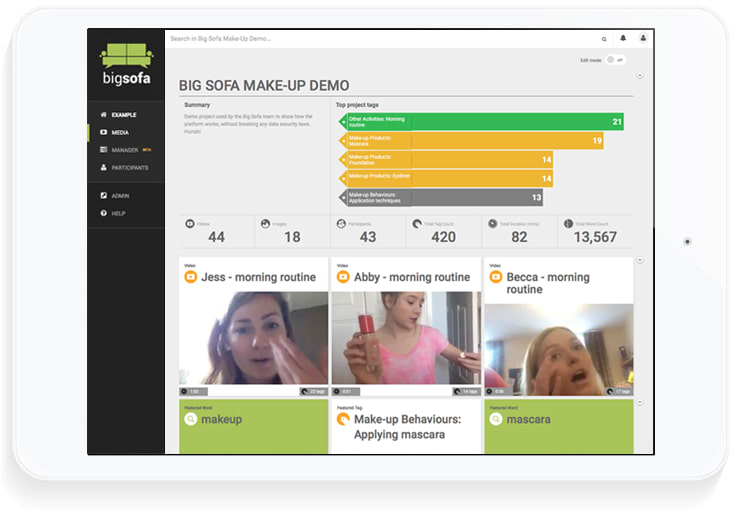Click the Participants icon in stats row

tap(341, 224)
